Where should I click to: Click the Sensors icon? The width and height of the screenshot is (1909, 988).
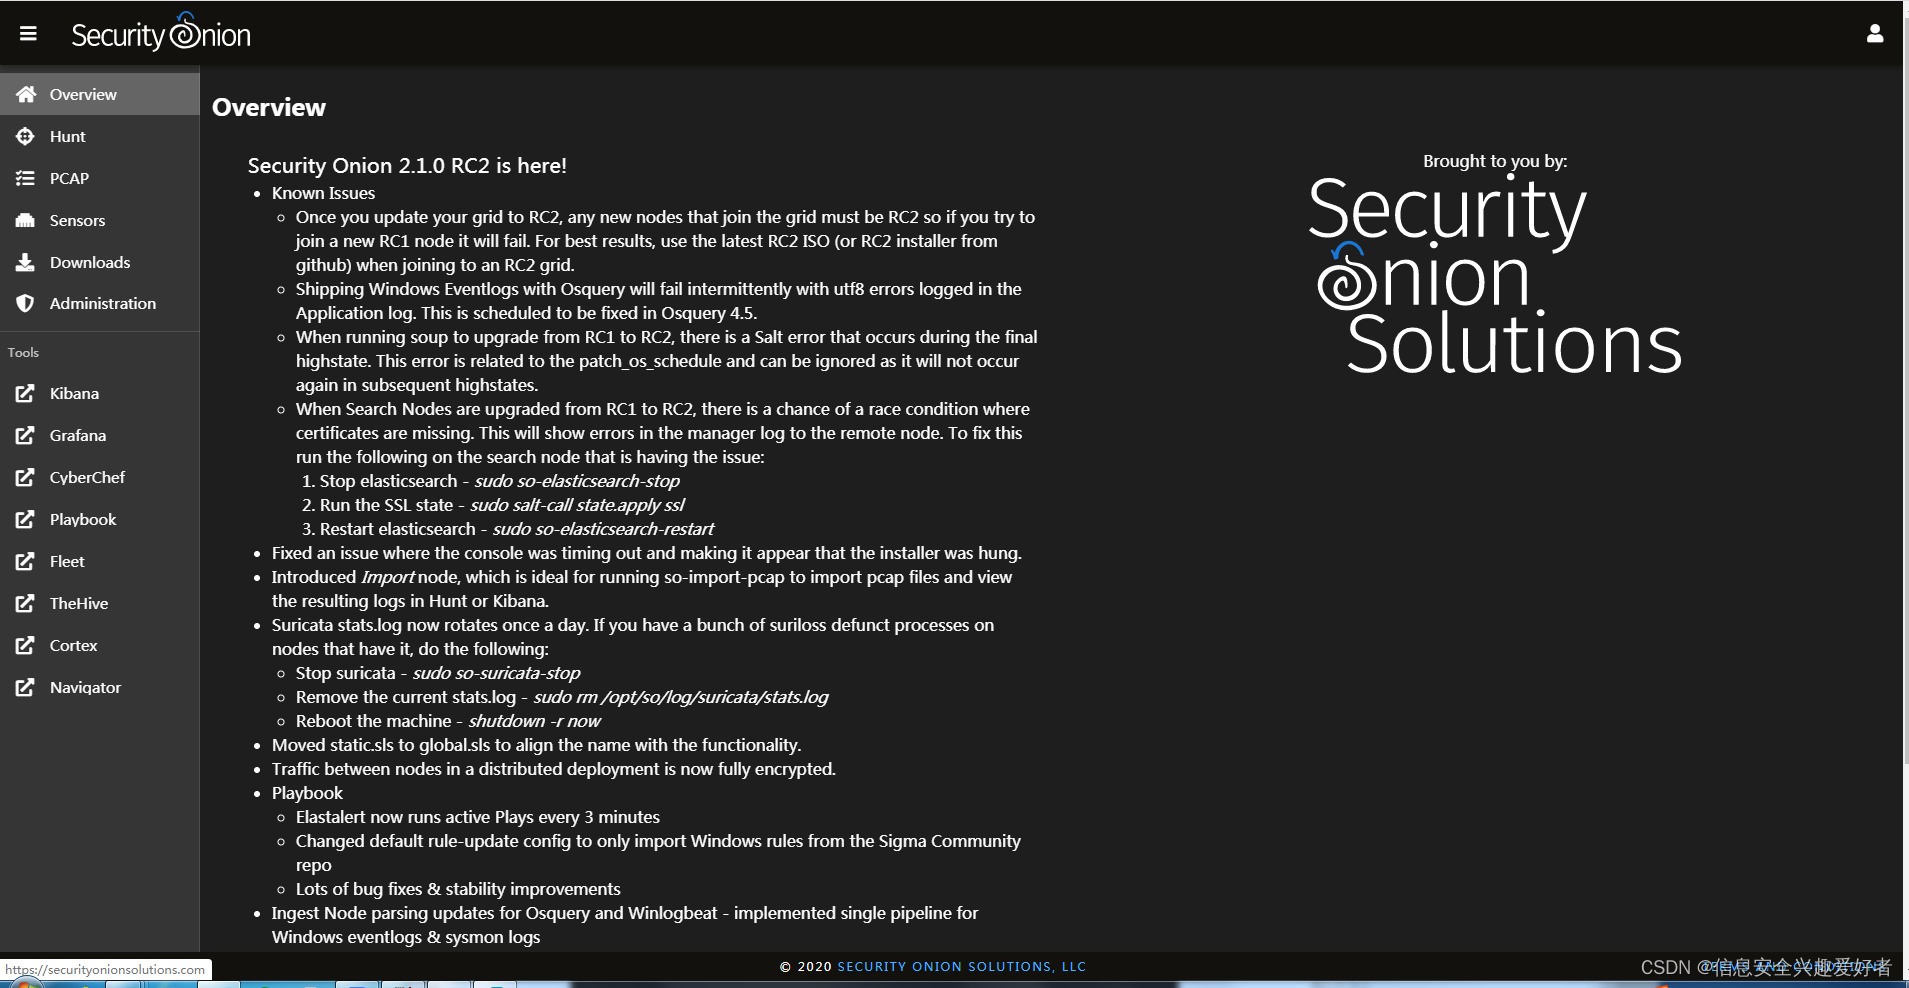point(25,220)
